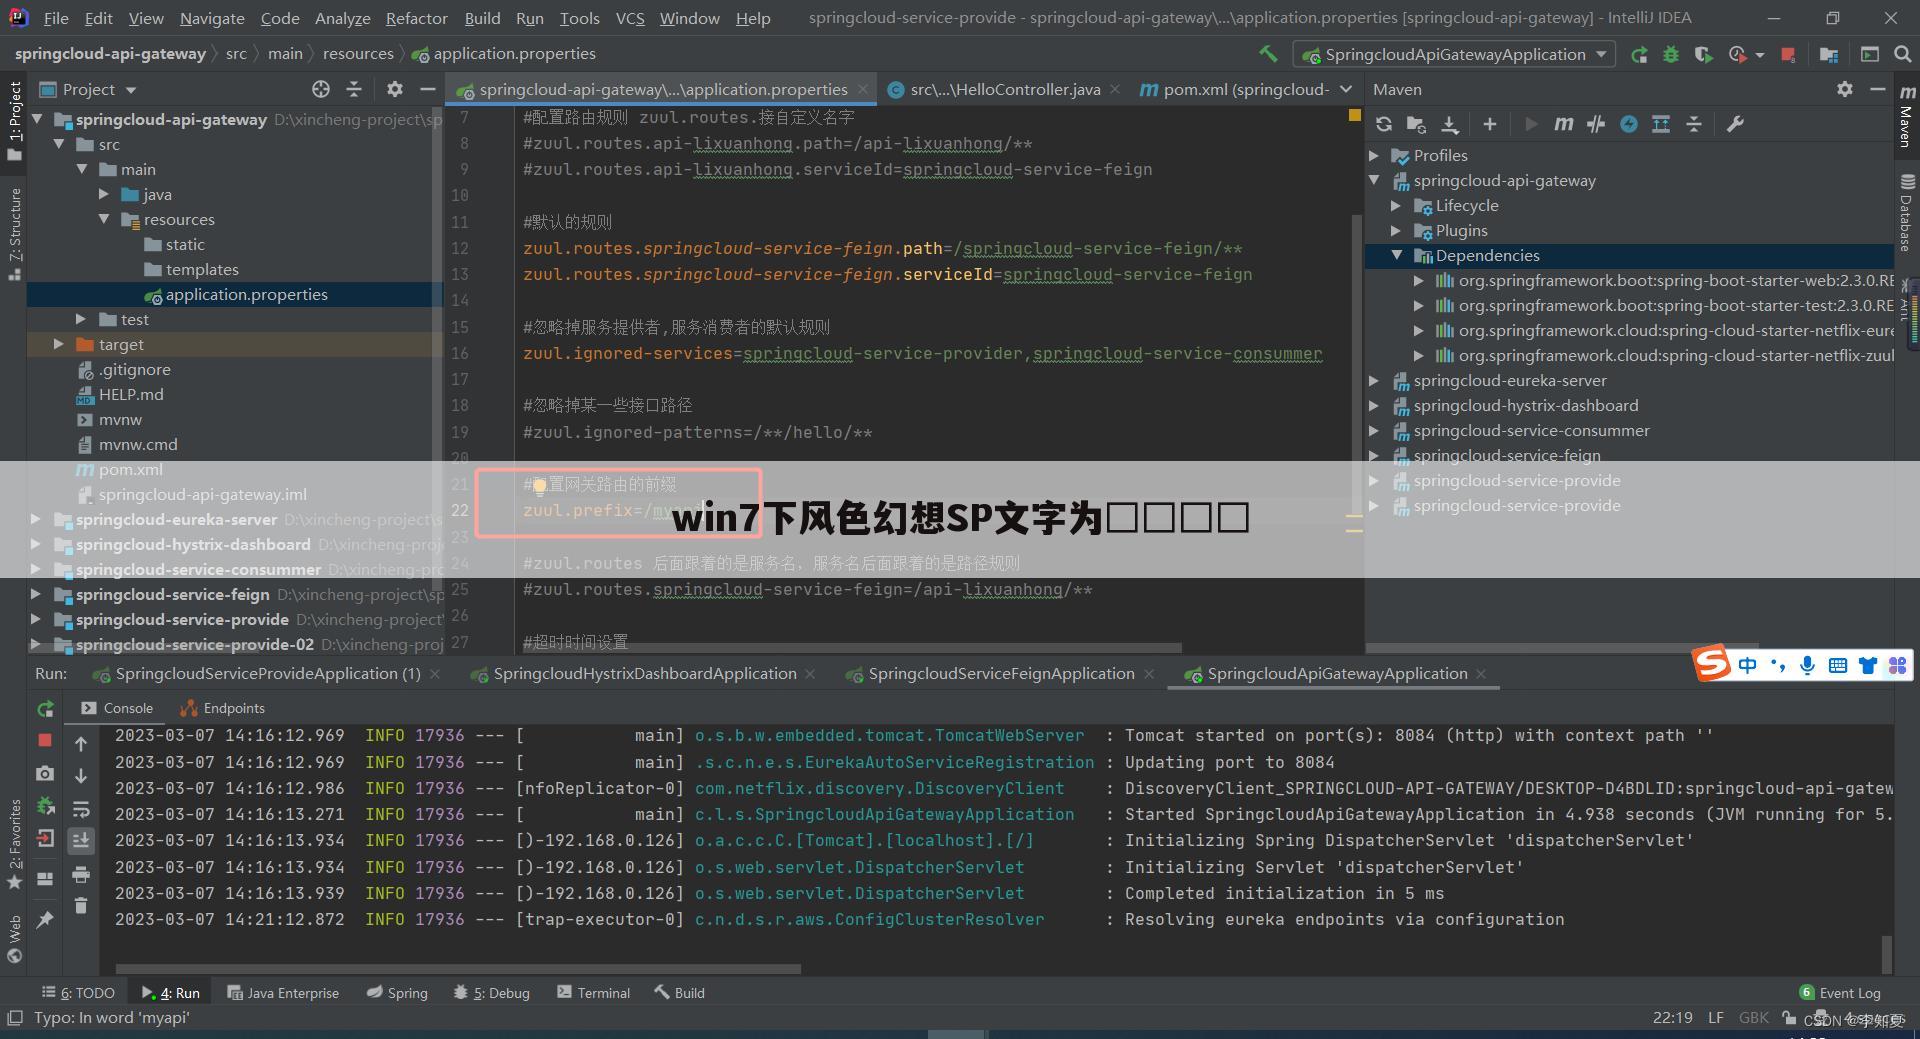Image resolution: width=1920 pixels, height=1039 pixels.
Task: Expand Maven Profiles node
Action: (1374, 155)
